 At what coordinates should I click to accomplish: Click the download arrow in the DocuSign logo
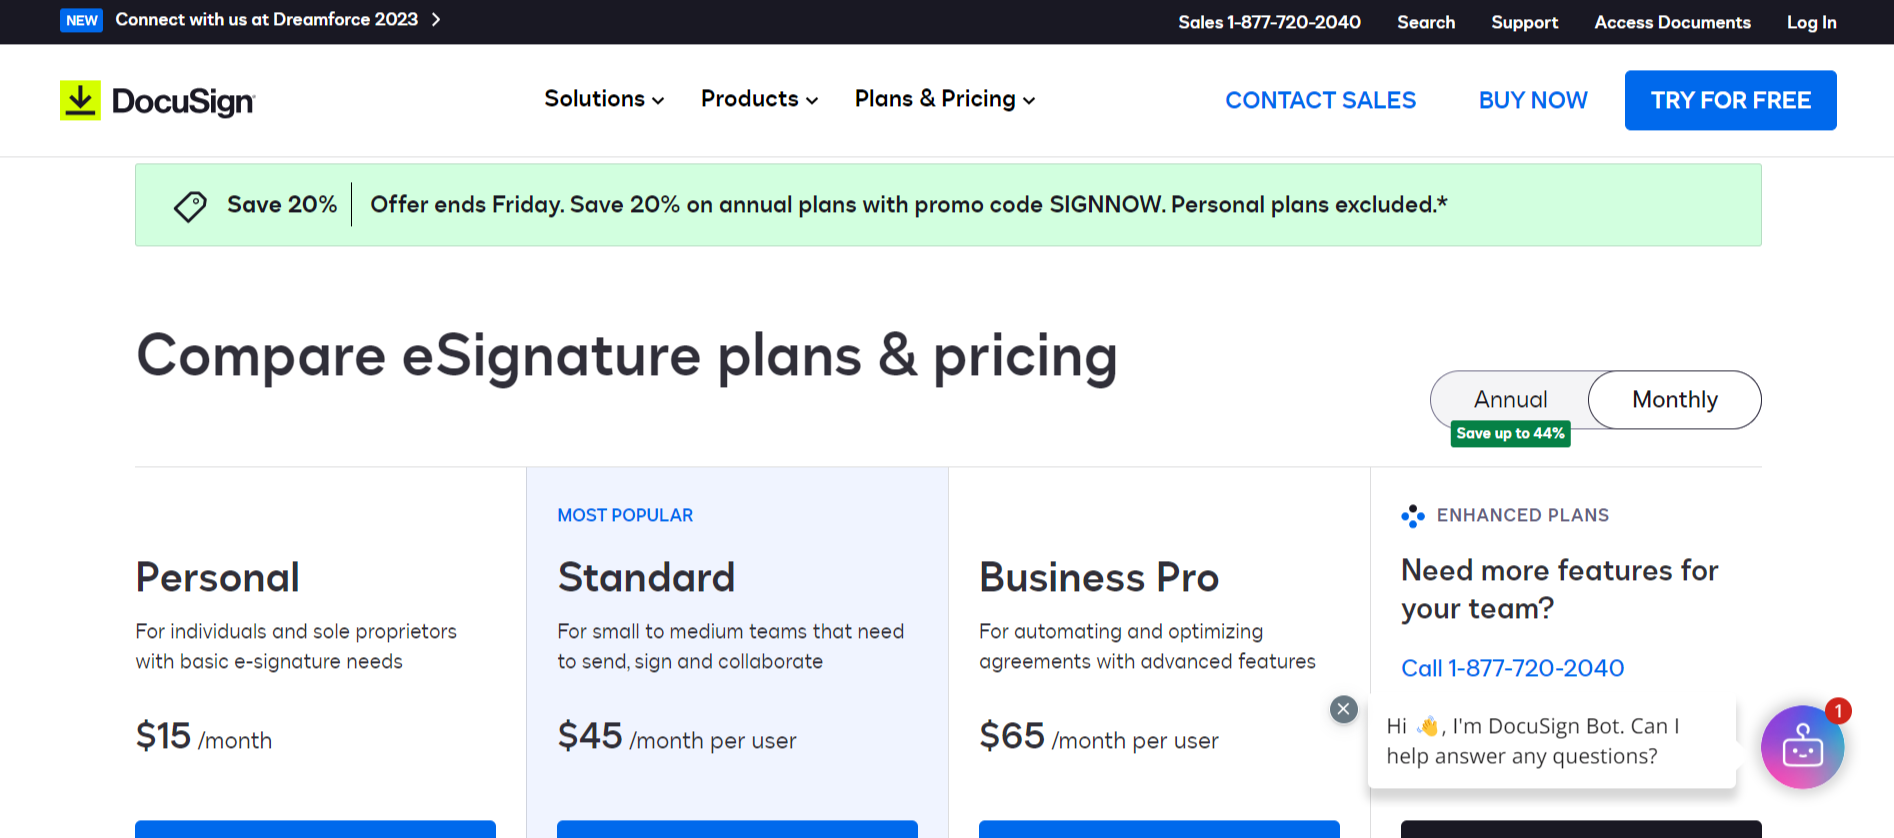[80, 99]
